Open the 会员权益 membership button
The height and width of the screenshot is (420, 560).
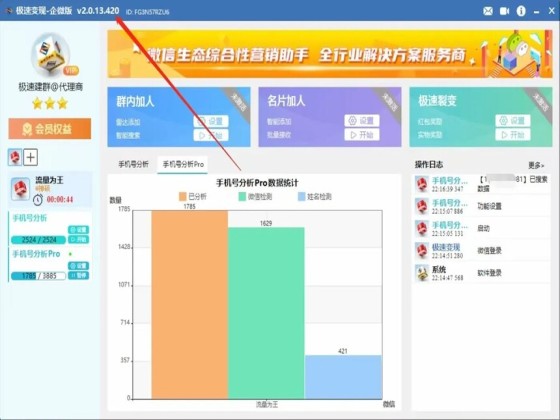(x=50, y=129)
